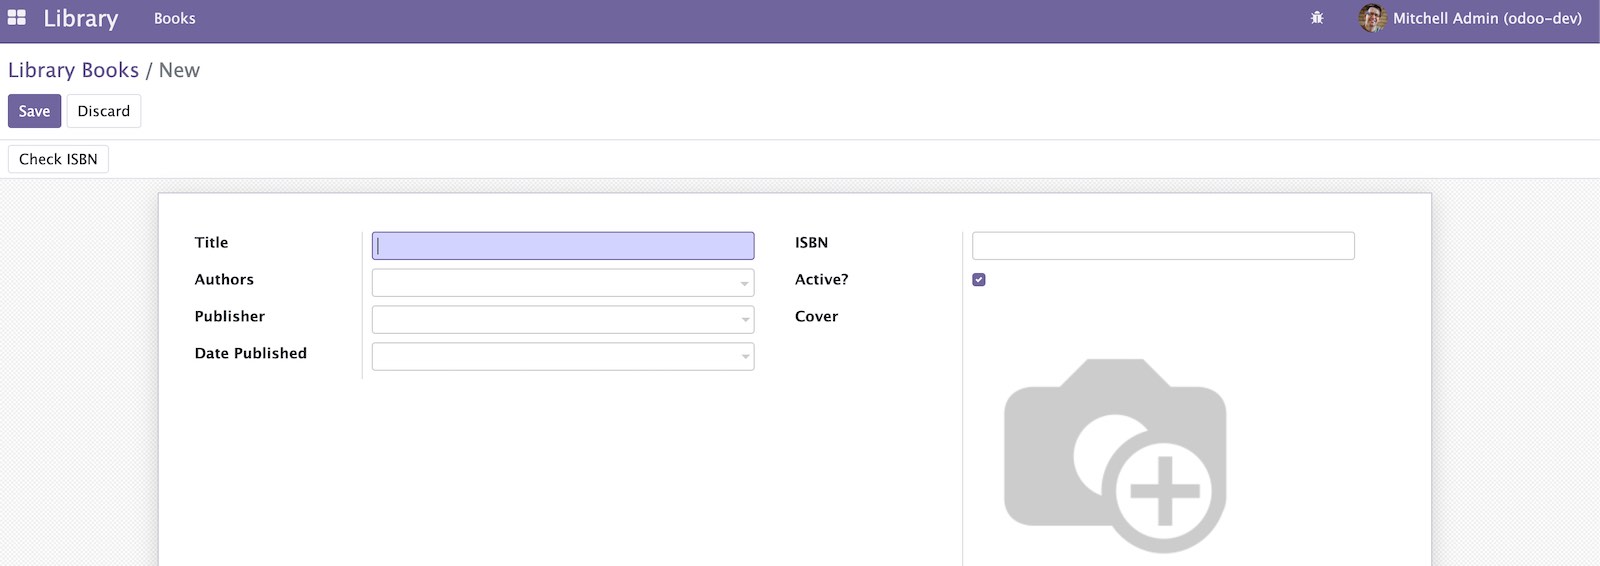Expand the Authors dropdown arrow
This screenshot has width=1600, height=566.
pyautogui.click(x=744, y=284)
